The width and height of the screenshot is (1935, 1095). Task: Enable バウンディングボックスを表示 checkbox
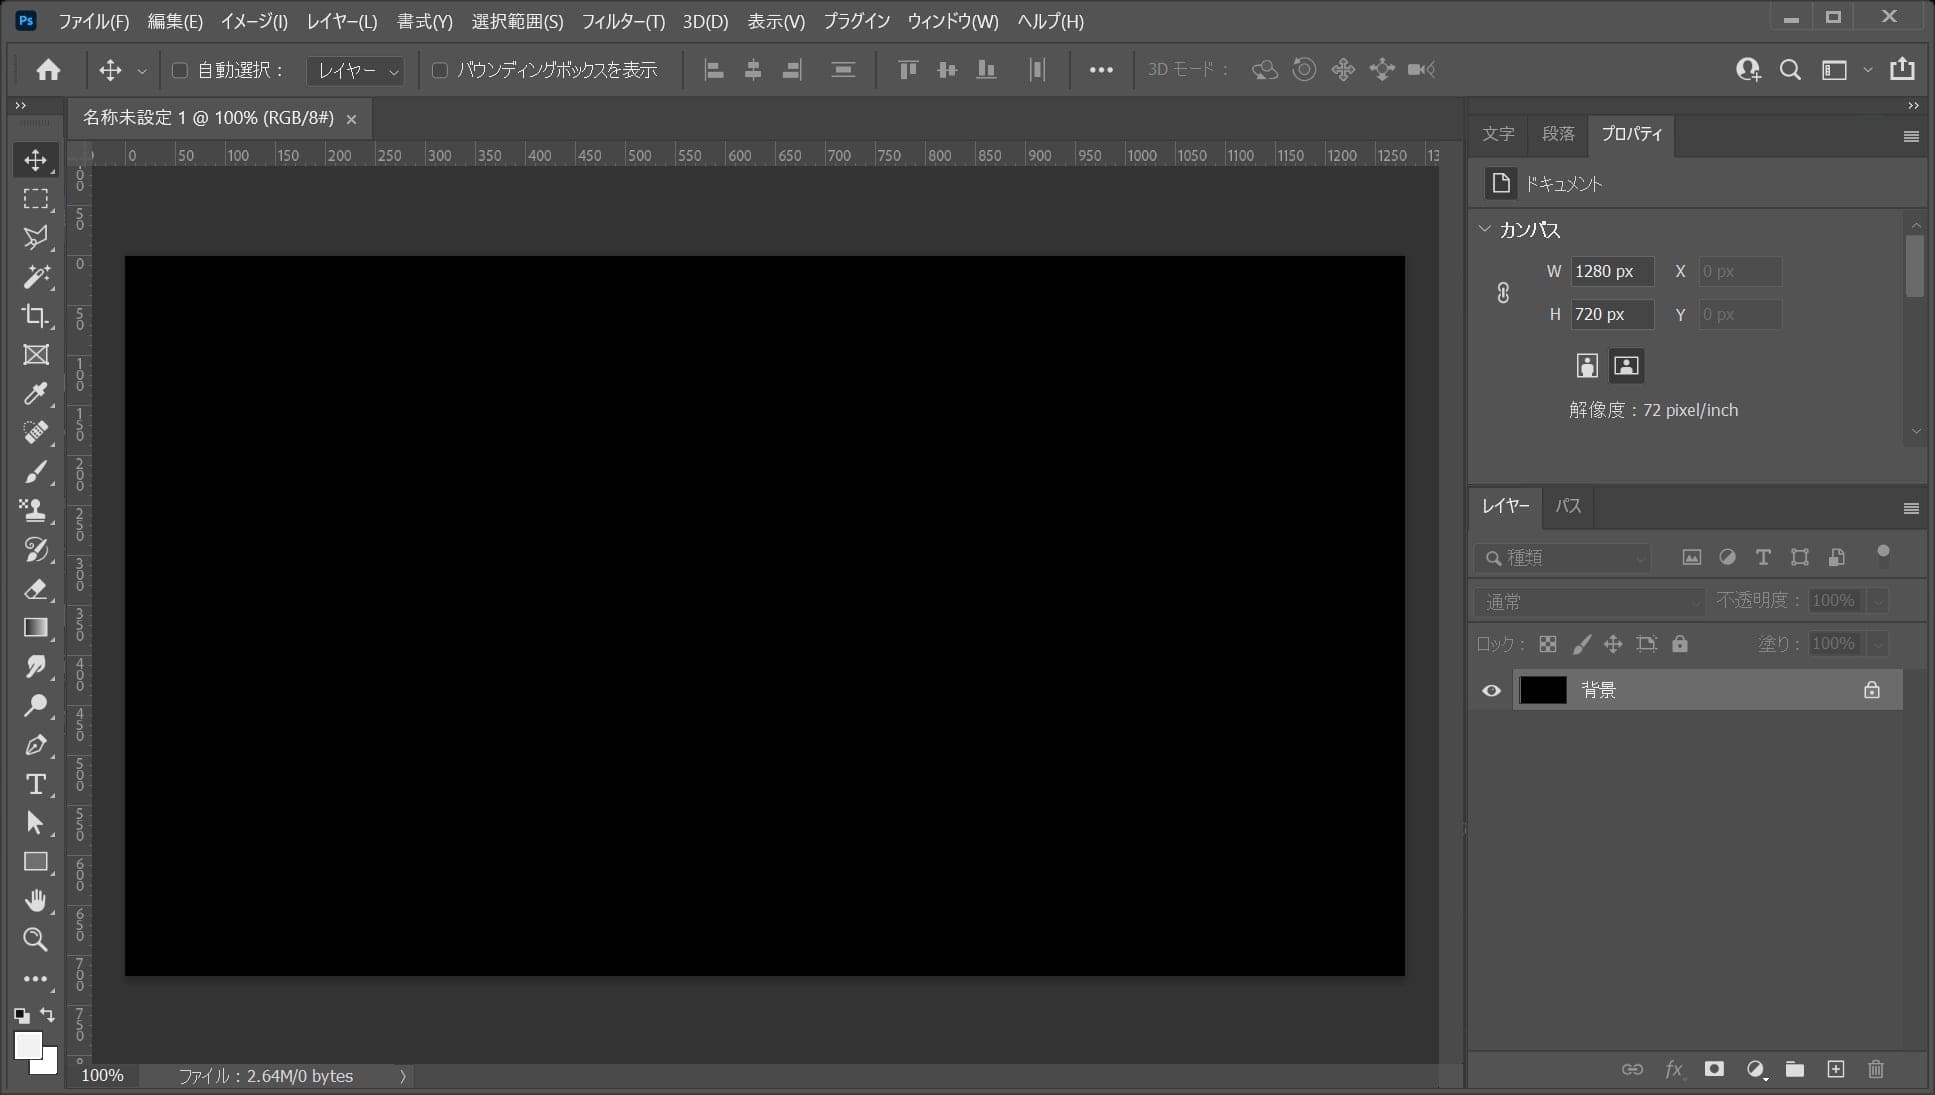point(439,70)
